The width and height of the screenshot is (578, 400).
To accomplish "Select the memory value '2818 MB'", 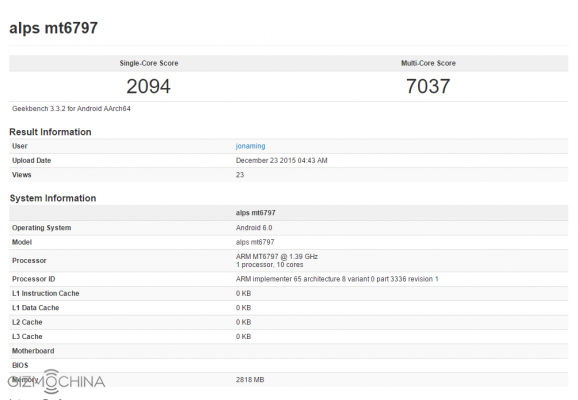I will click(250, 380).
